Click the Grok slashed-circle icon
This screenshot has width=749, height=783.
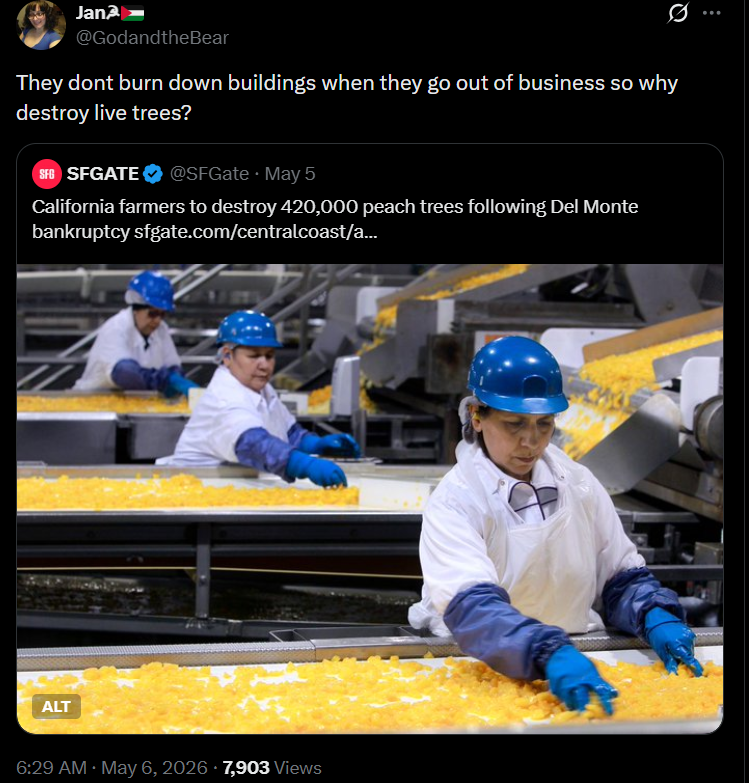click(678, 13)
